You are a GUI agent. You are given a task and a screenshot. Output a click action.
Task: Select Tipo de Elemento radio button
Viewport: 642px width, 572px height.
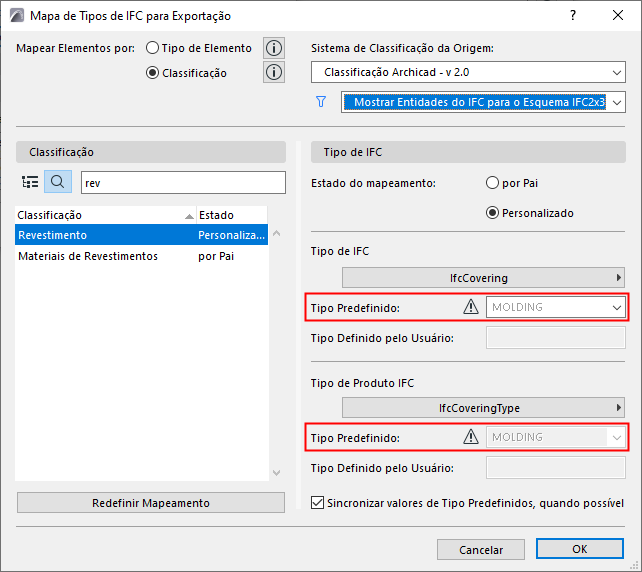[x=153, y=48]
